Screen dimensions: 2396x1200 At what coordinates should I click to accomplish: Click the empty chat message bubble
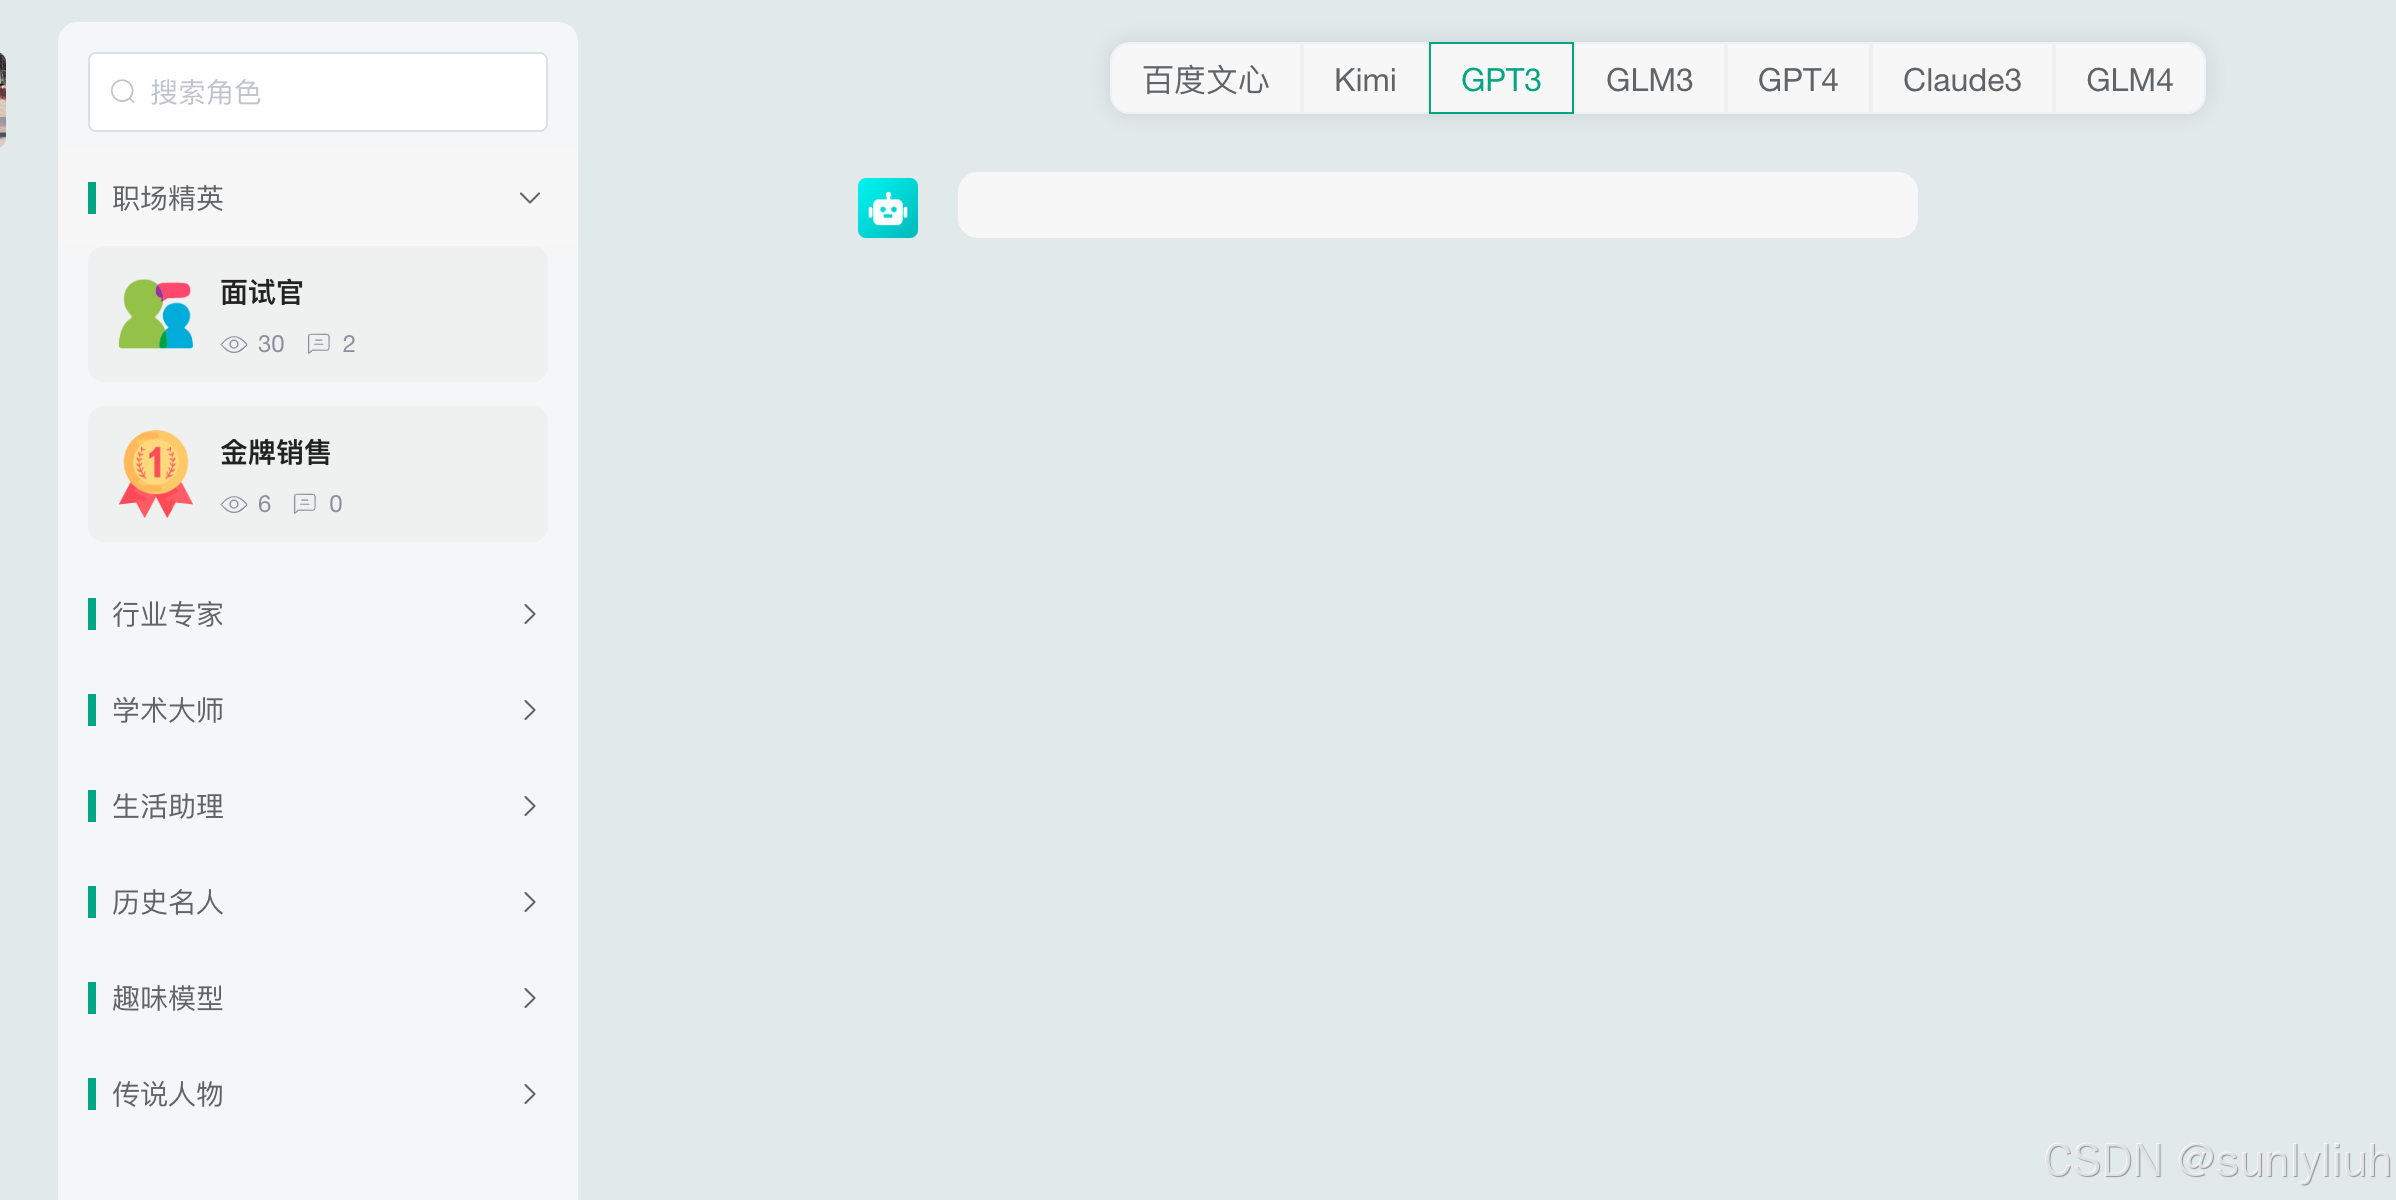pyautogui.click(x=1437, y=205)
